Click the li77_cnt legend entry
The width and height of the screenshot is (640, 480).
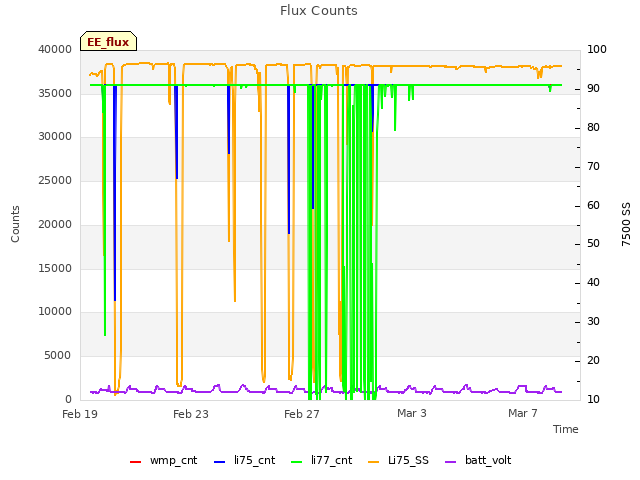coord(321,460)
